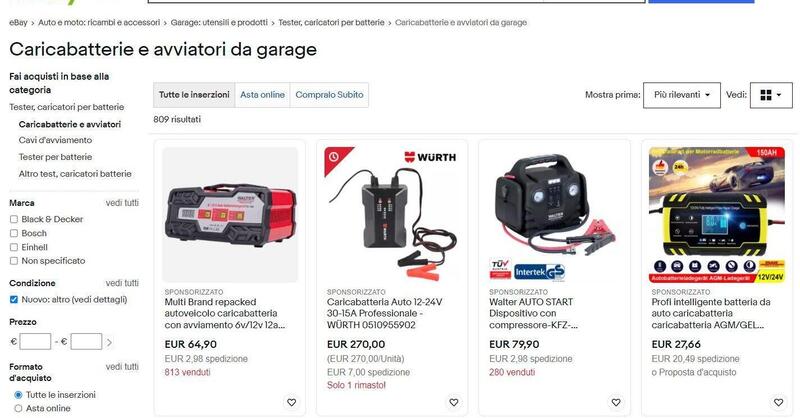The height and width of the screenshot is (418, 800).
Task: Select the Asta online radio button
Action: (x=18, y=408)
